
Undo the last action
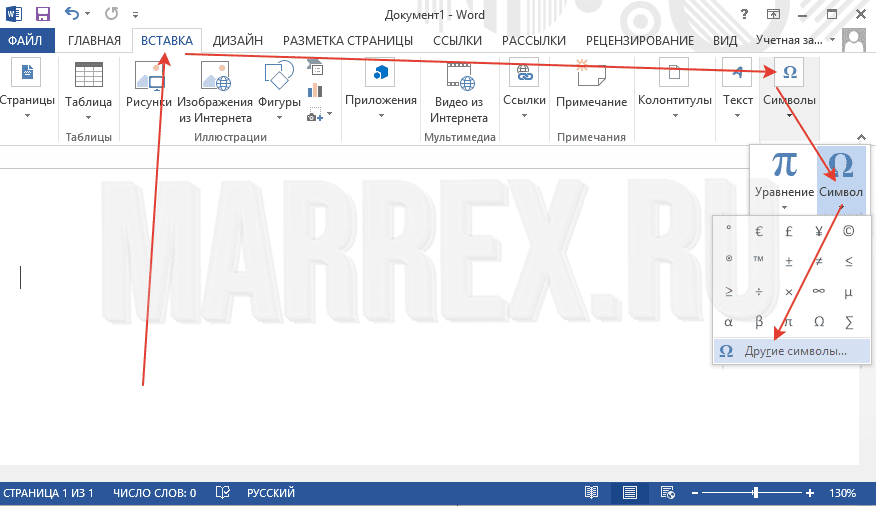[x=72, y=13]
